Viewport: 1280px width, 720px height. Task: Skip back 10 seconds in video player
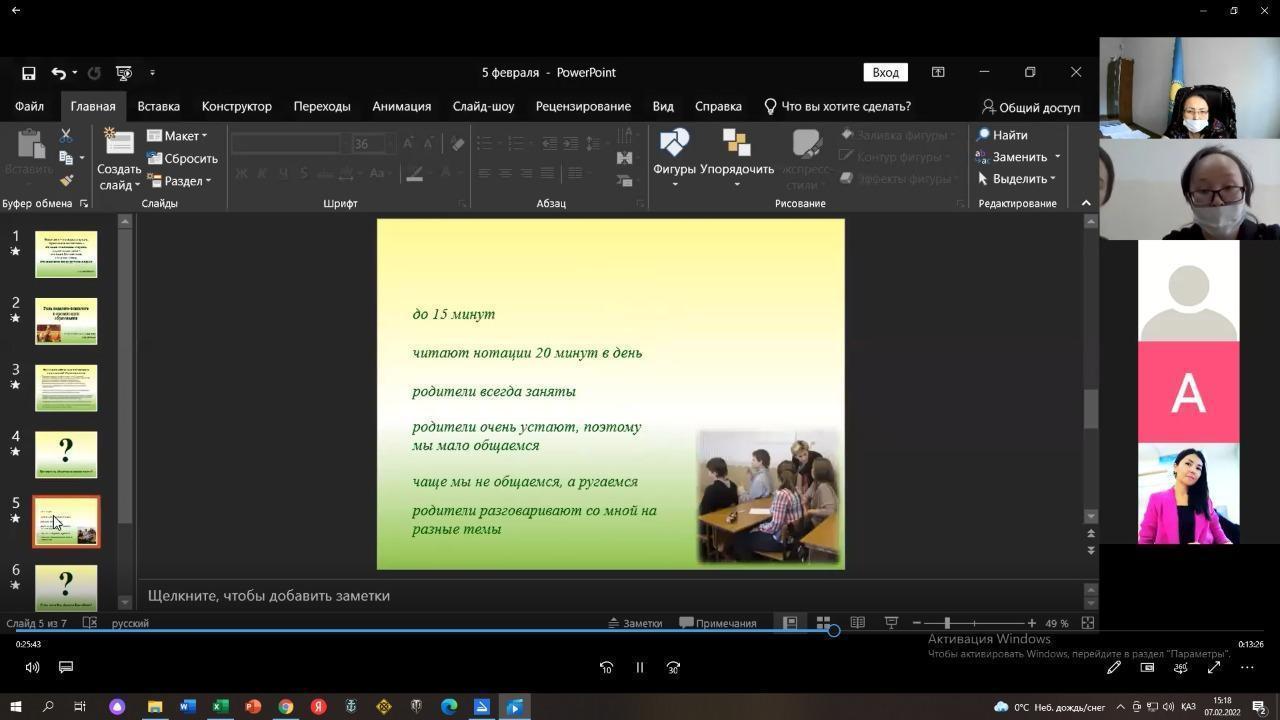pos(606,668)
